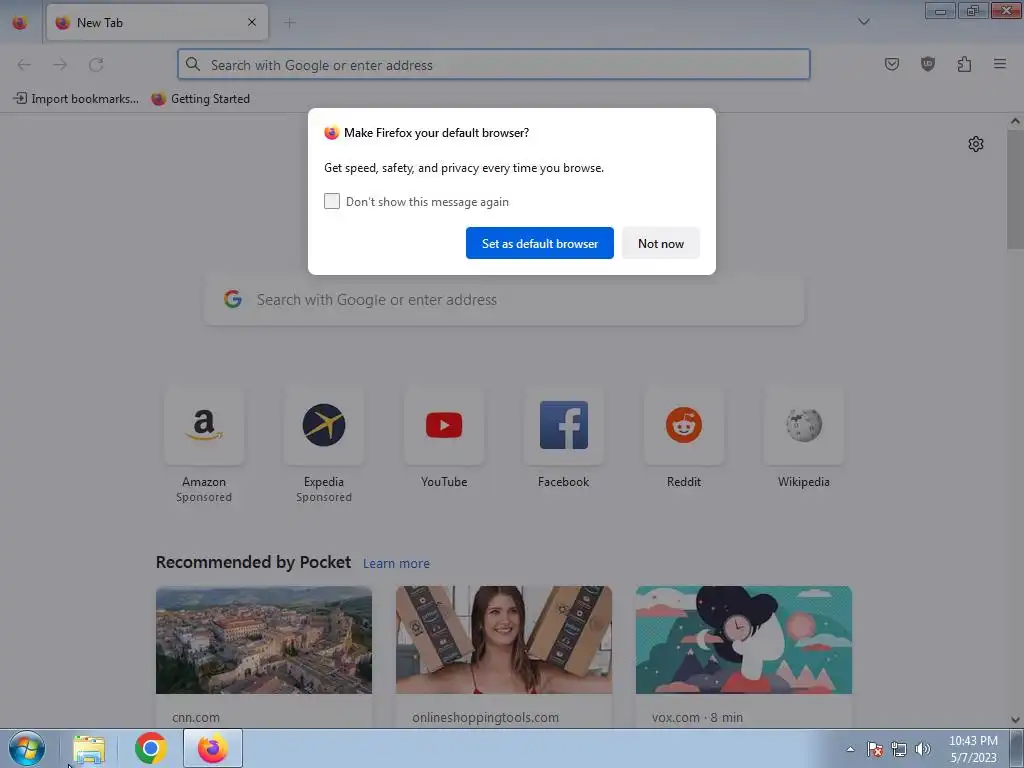Select the New Tab tab
Image resolution: width=1024 pixels, height=768 pixels.
click(157, 22)
